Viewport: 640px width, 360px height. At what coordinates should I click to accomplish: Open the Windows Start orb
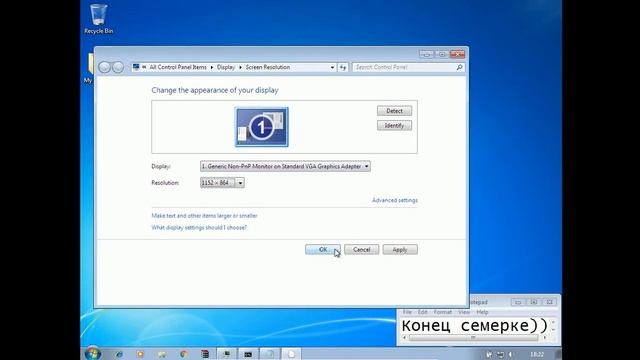[93, 353]
